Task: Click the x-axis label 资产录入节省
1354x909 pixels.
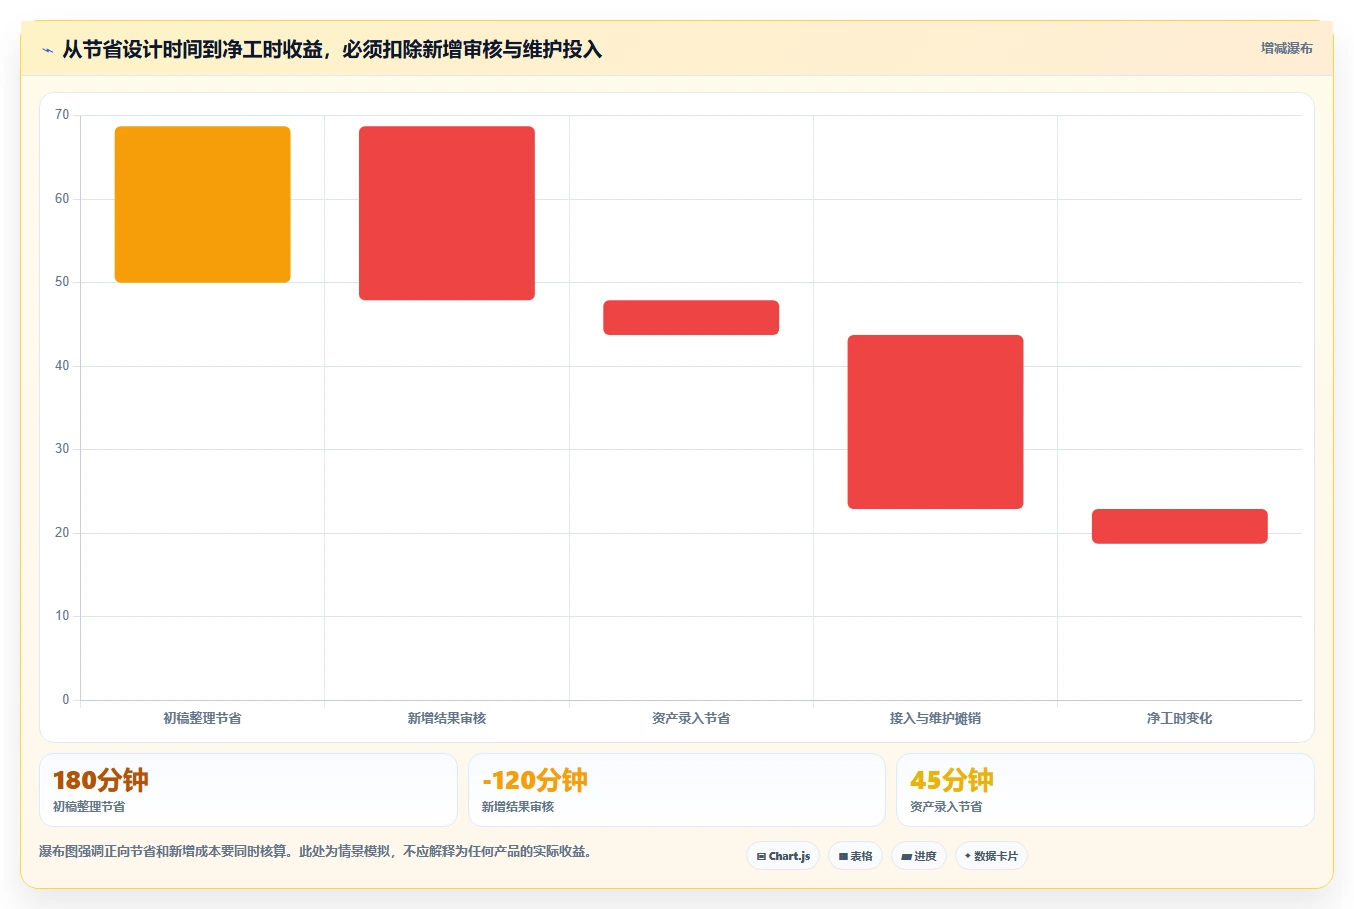Action: tap(691, 718)
